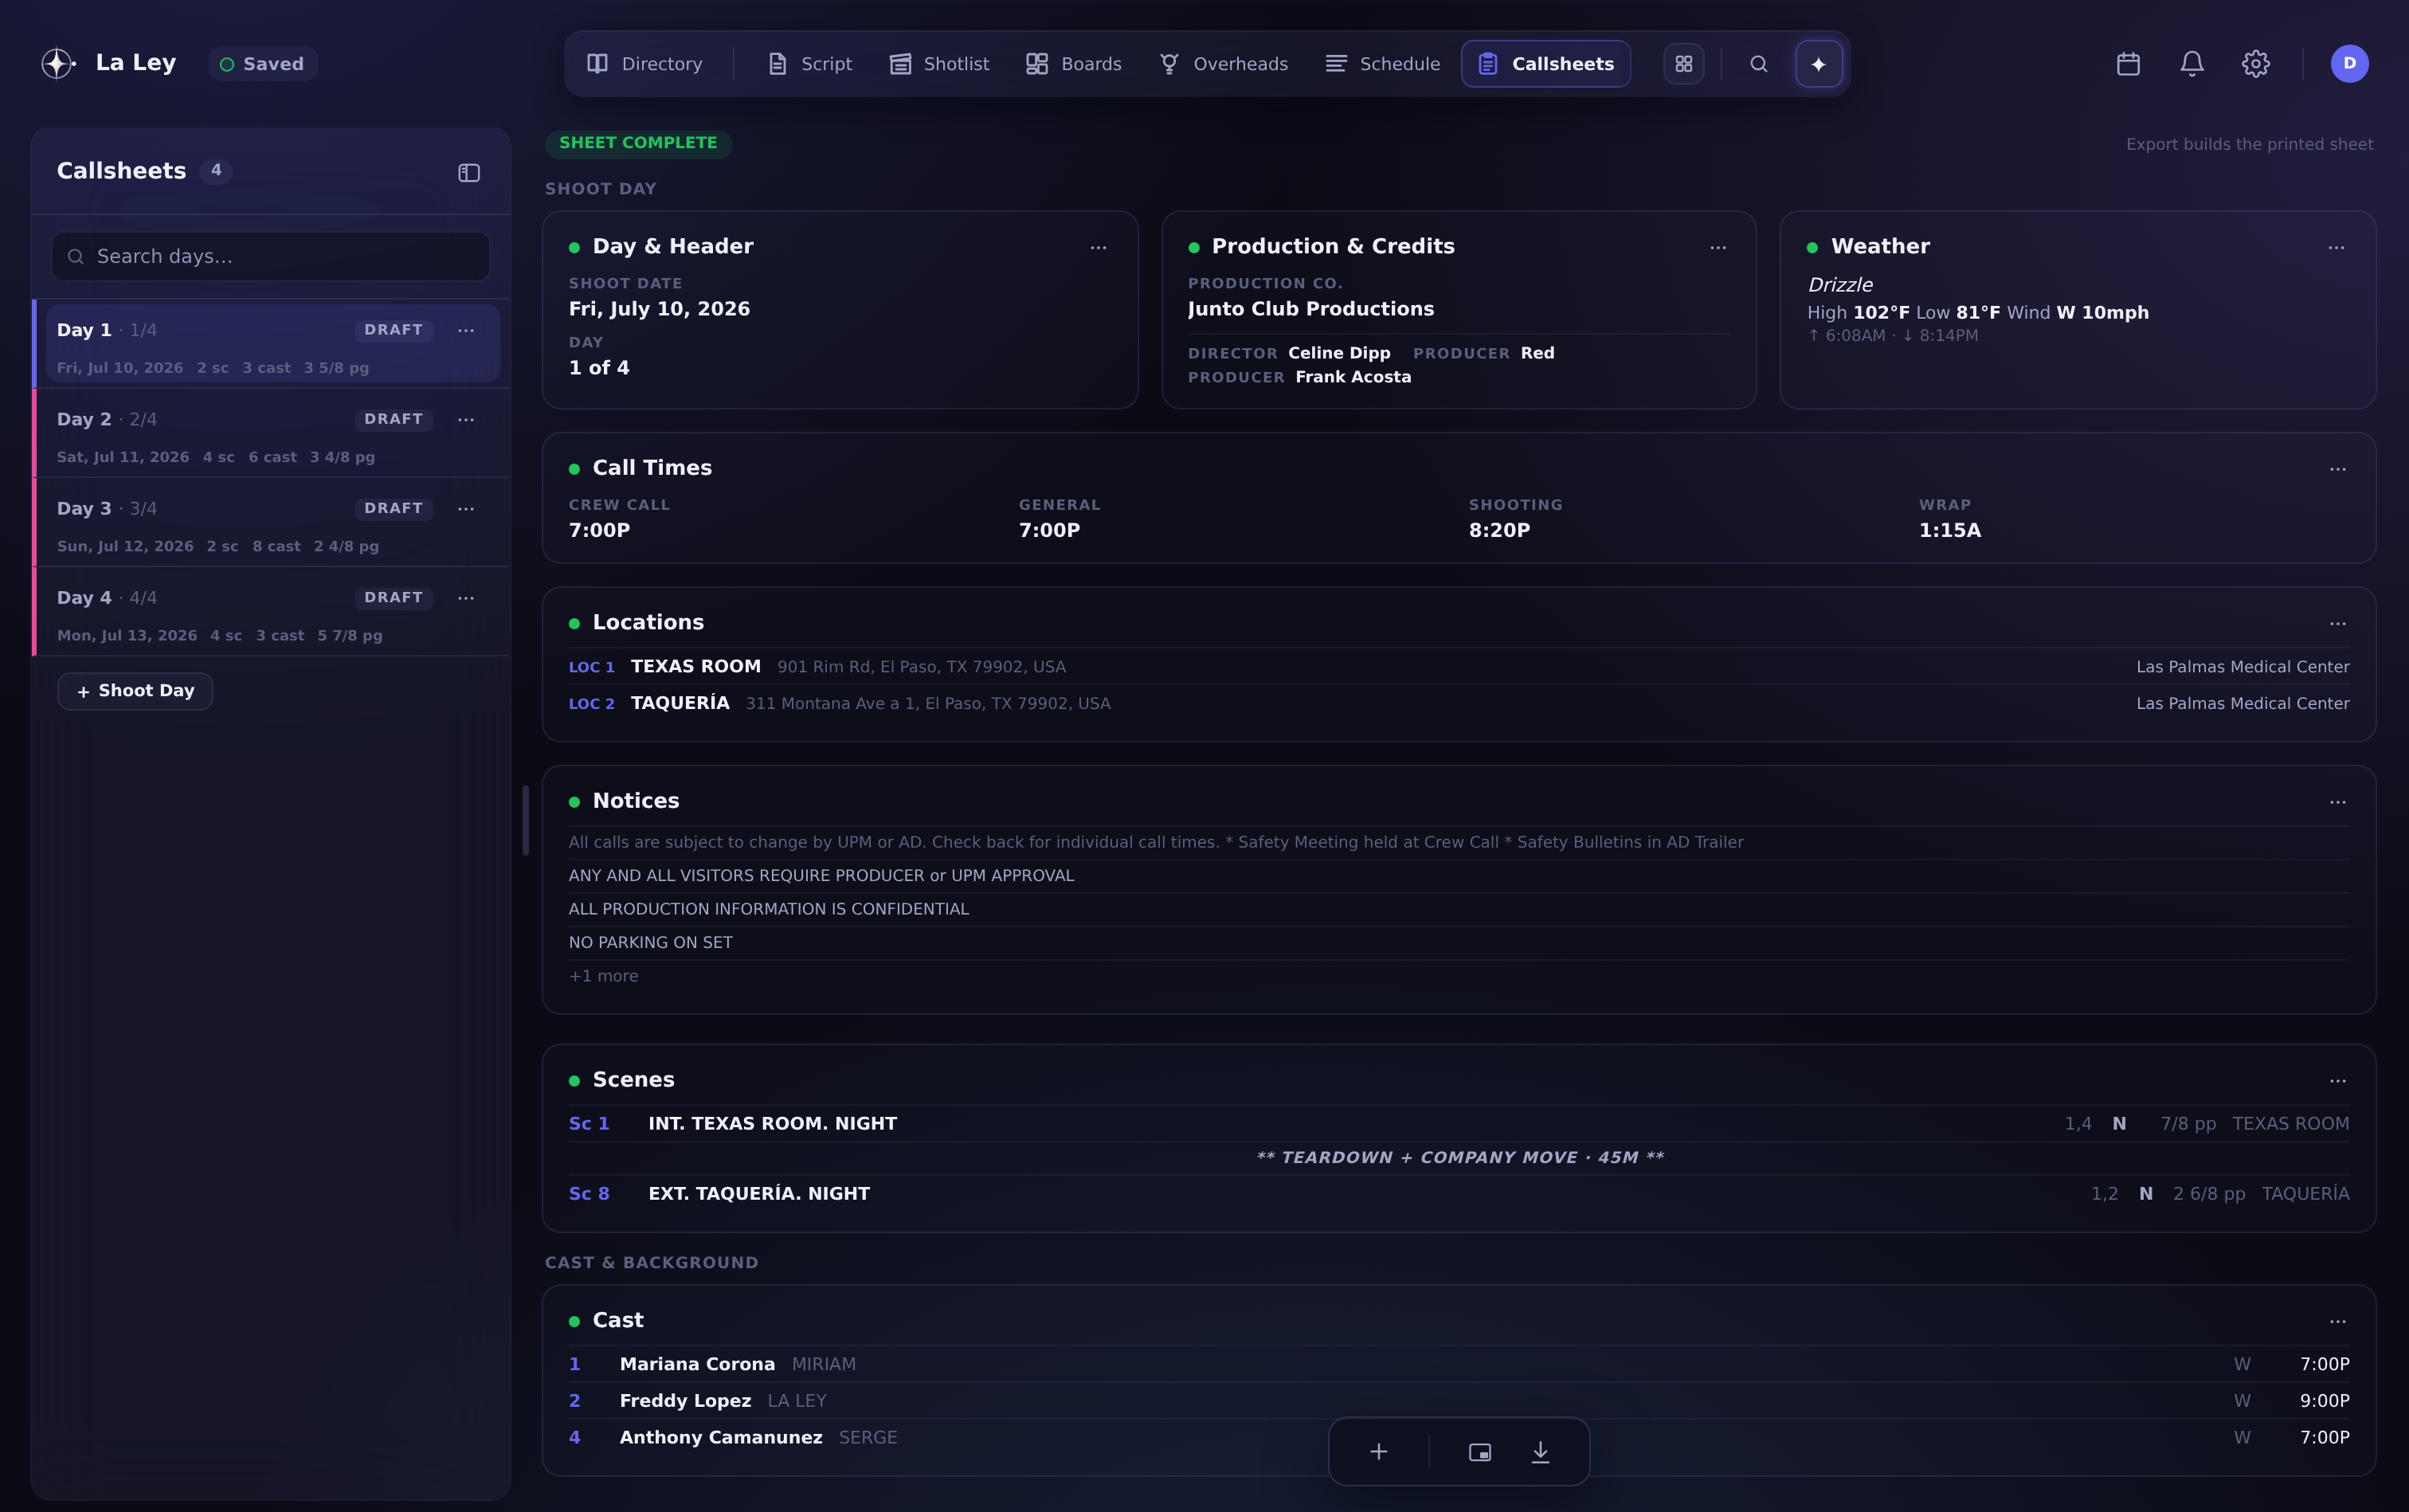
Task: Open the Shotlist tab
Action: [939, 64]
